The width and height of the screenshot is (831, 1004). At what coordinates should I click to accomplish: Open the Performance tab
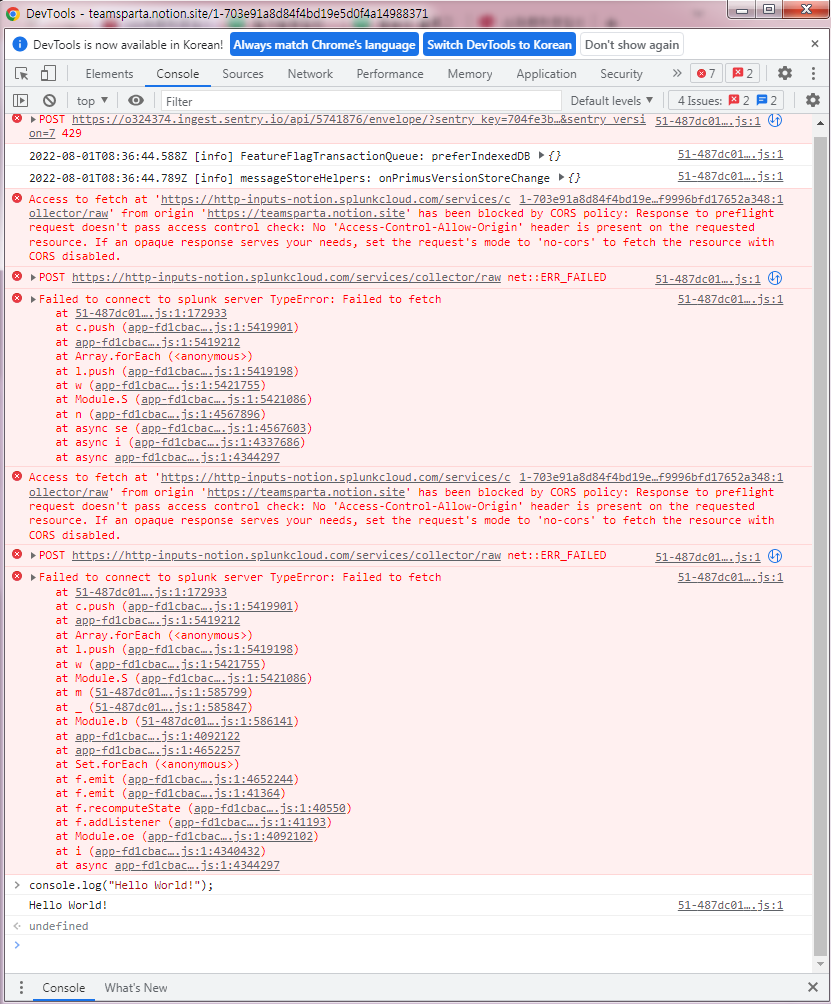point(390,74)
